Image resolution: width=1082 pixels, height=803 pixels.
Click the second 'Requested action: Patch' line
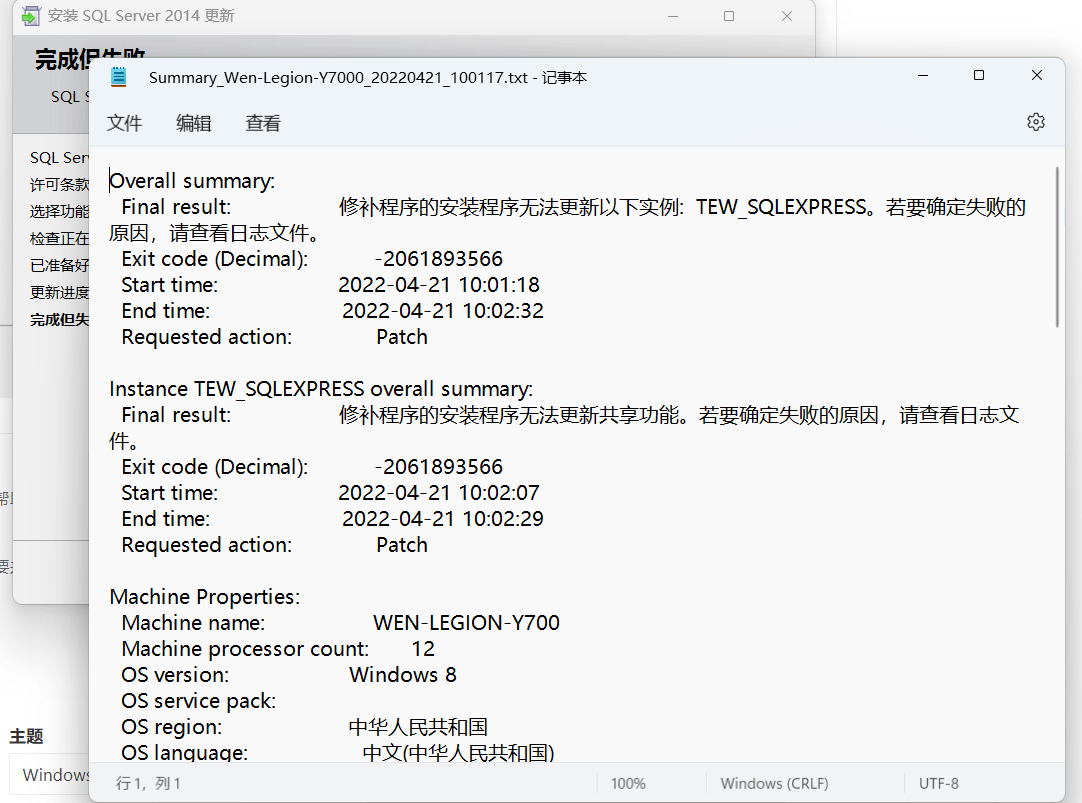[275, 545]
